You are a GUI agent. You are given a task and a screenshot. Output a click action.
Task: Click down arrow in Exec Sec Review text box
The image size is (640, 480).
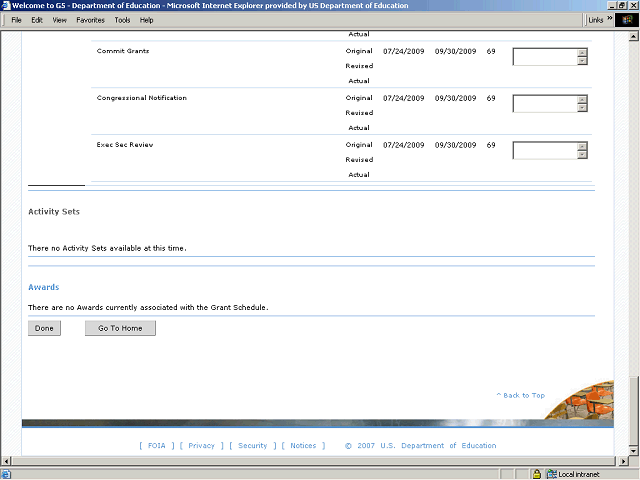(582, 155)
